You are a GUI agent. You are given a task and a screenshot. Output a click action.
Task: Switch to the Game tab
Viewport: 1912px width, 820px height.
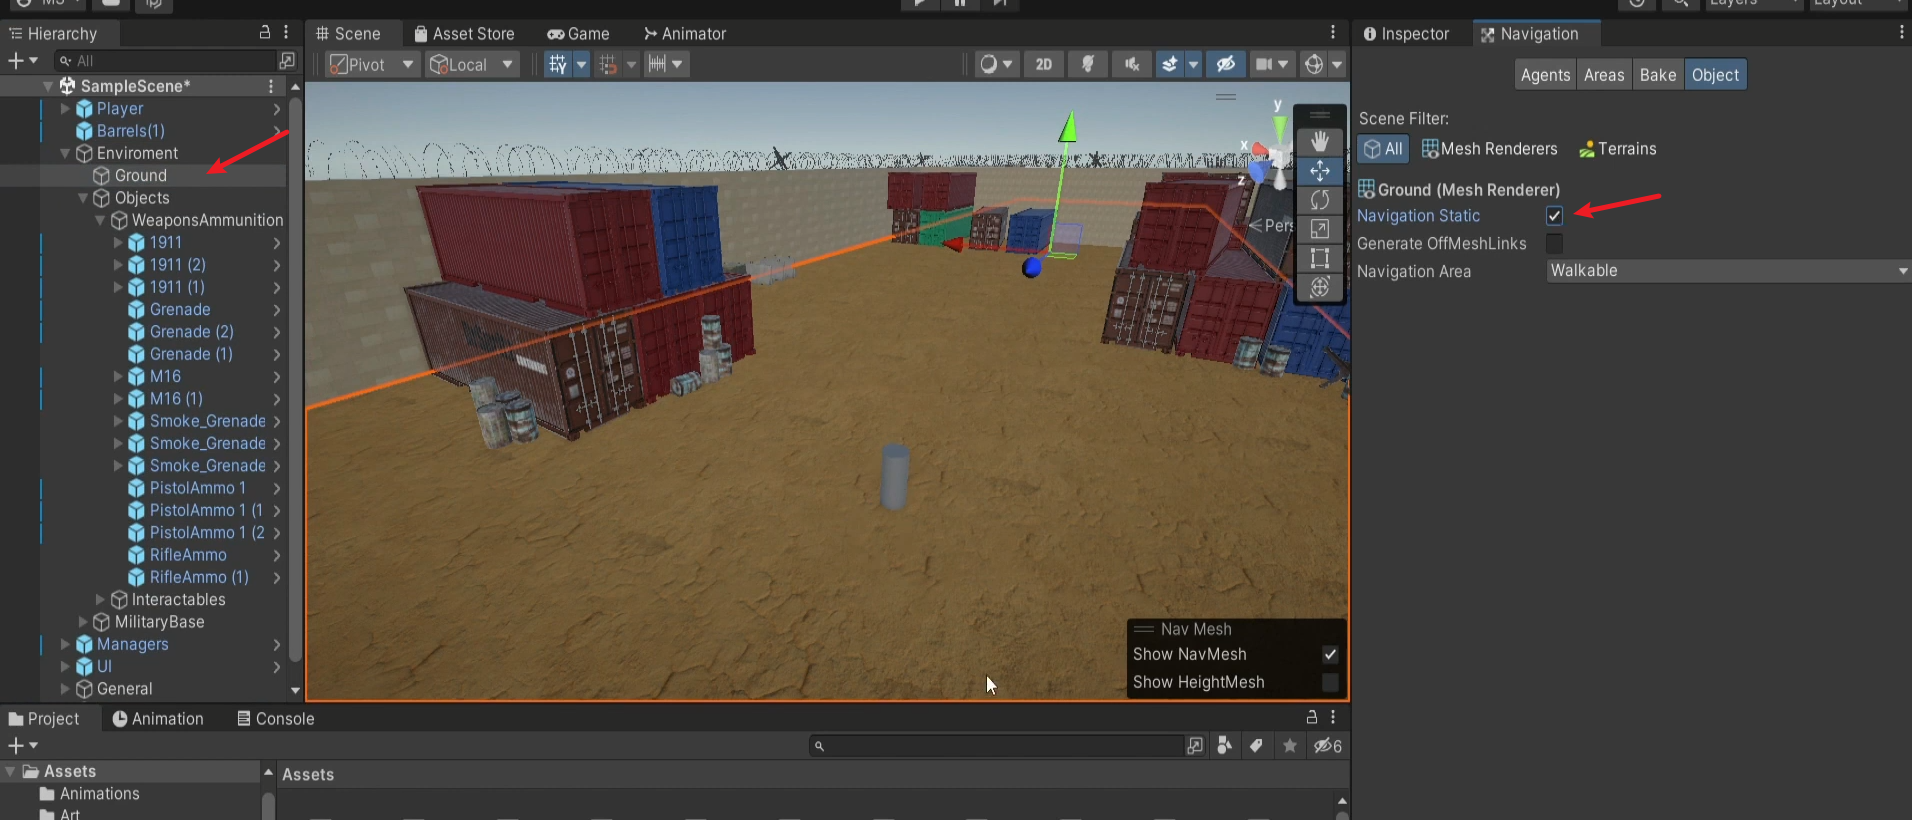[x=578, y=33]
